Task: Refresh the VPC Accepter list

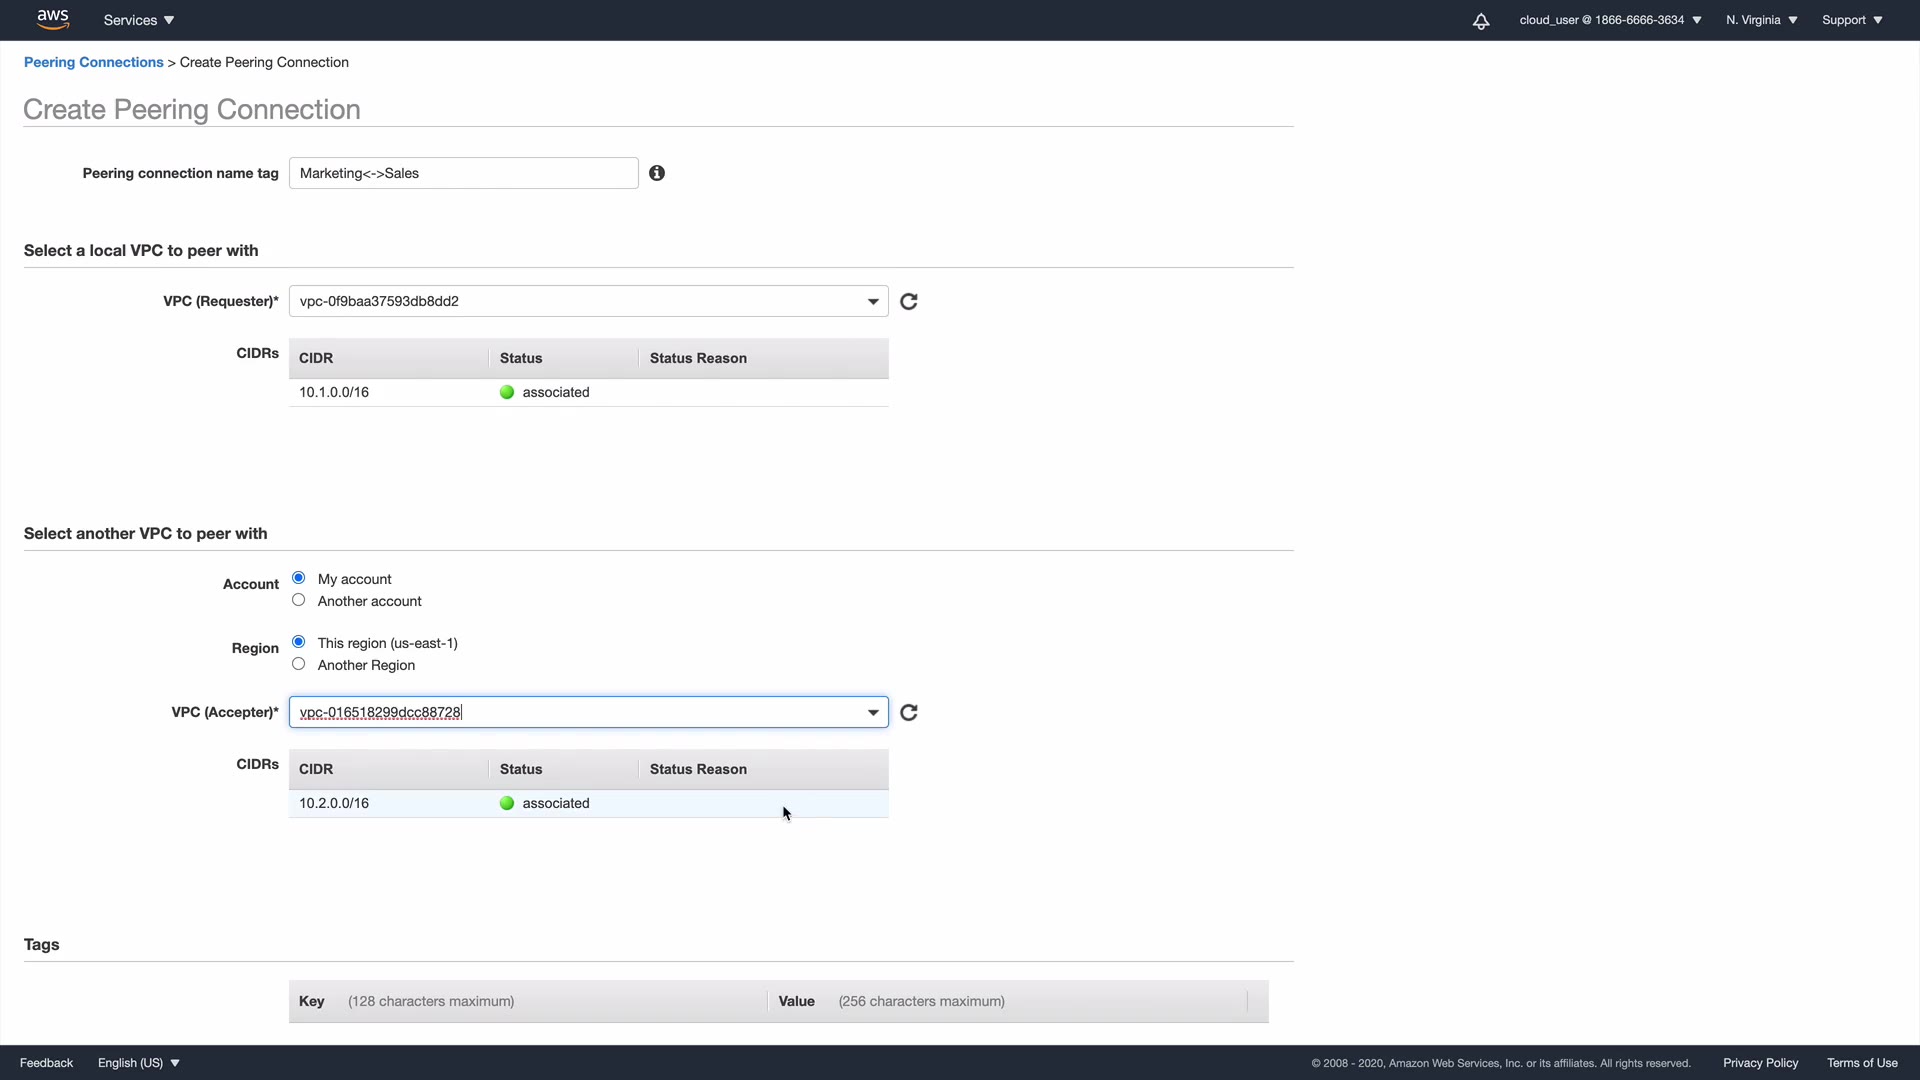Action: point(909,713)
